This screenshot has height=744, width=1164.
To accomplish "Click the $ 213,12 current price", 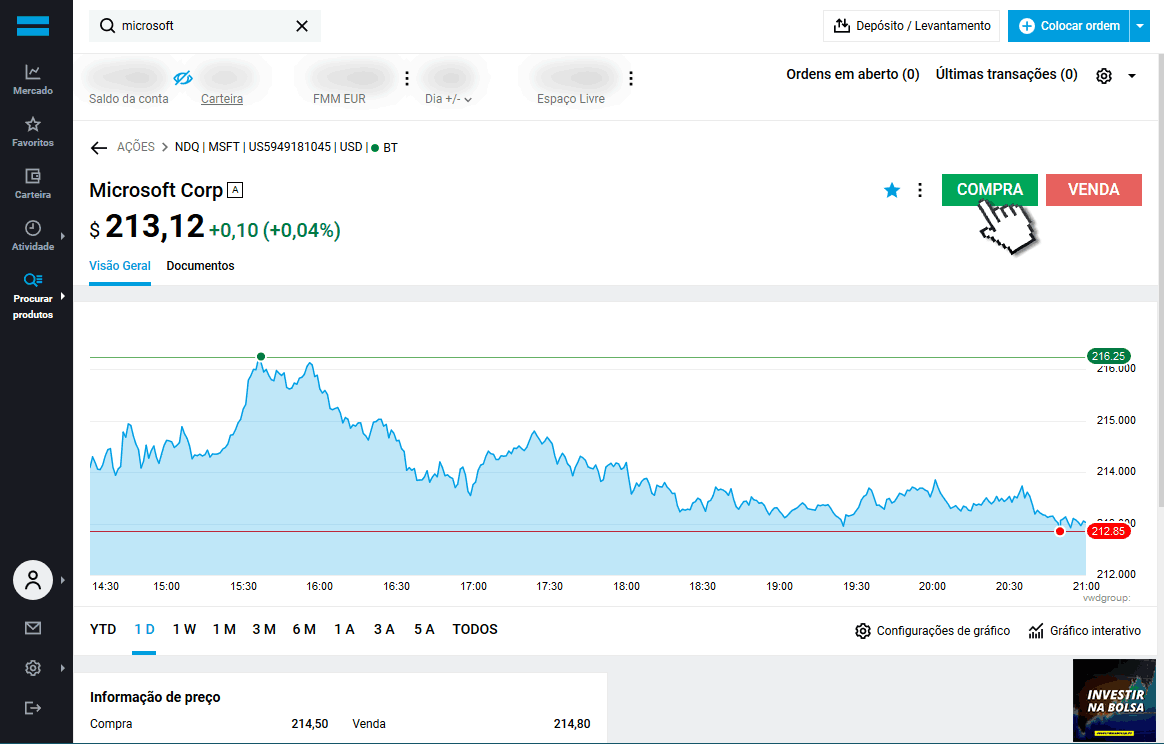I will click(147, 227).
